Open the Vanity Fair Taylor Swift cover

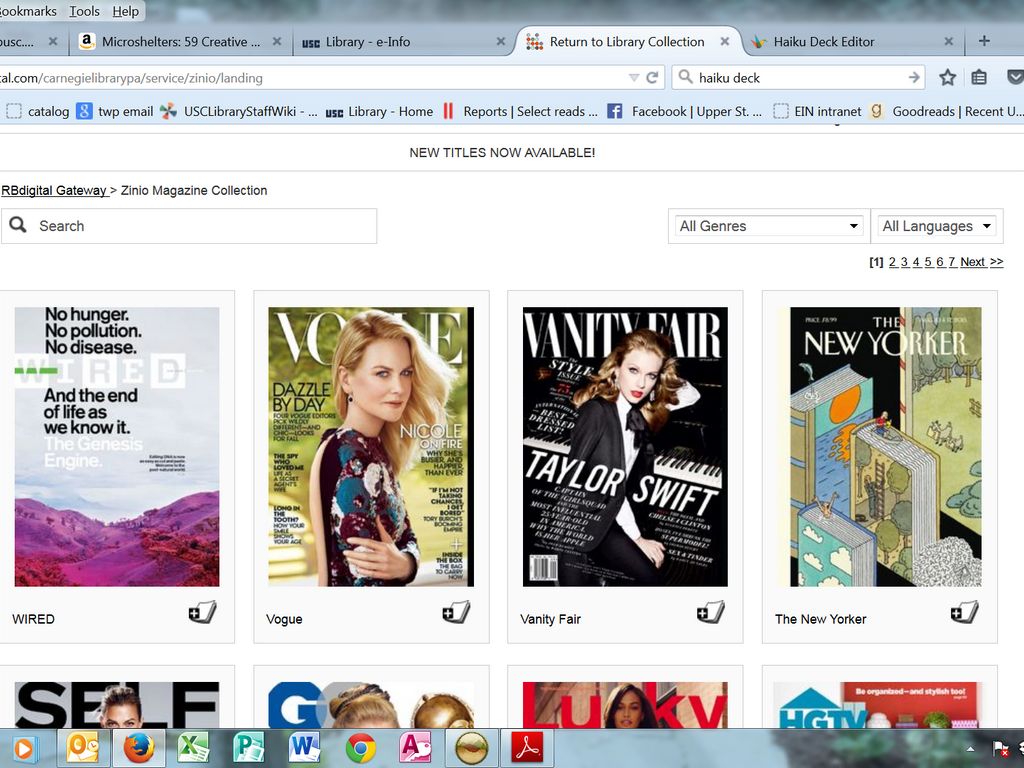coord(625,446)
